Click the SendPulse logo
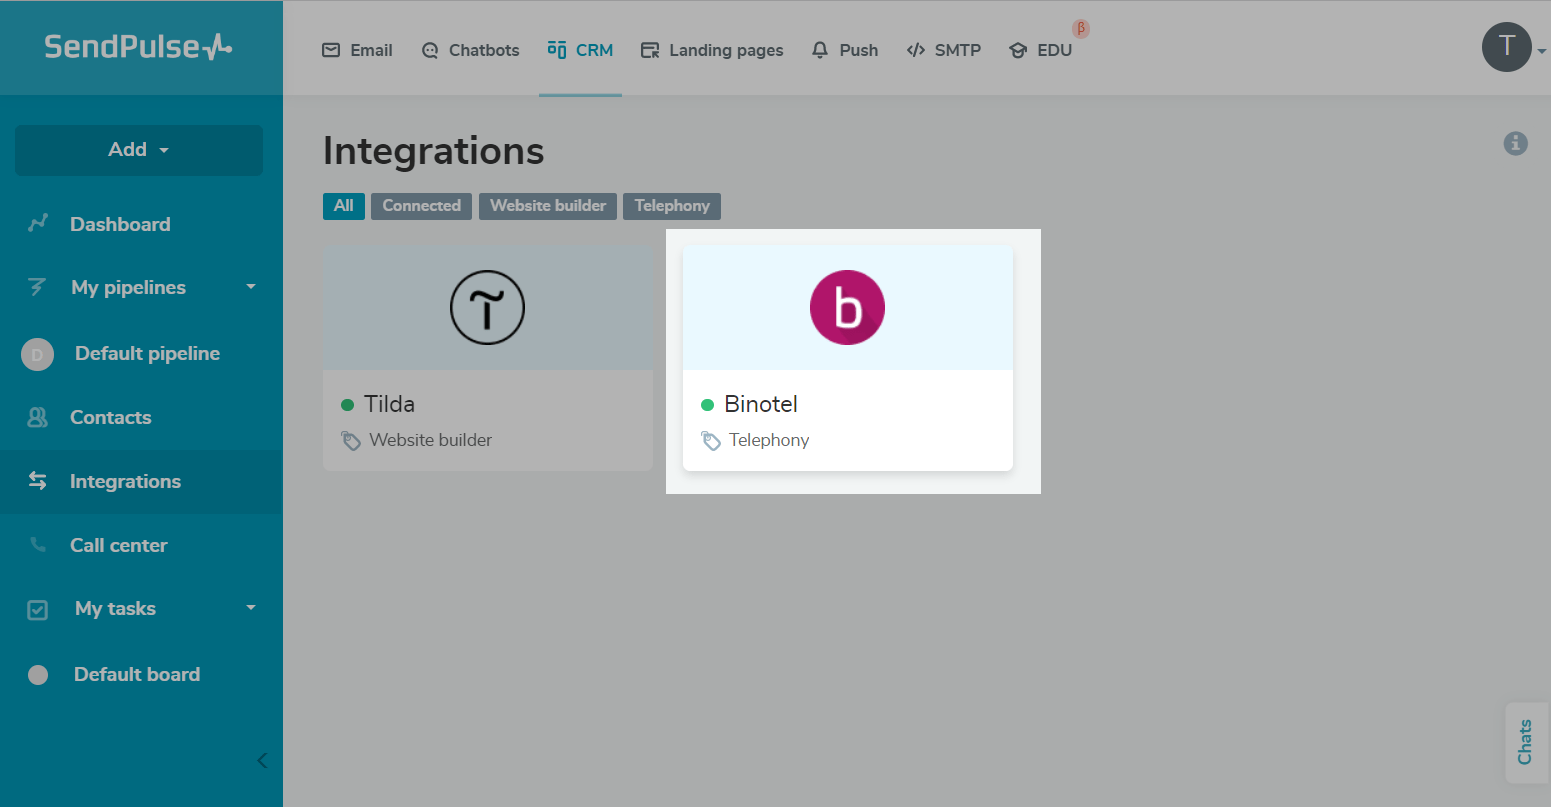Viewport: 1551px width, 807px height. pos(138,47)
